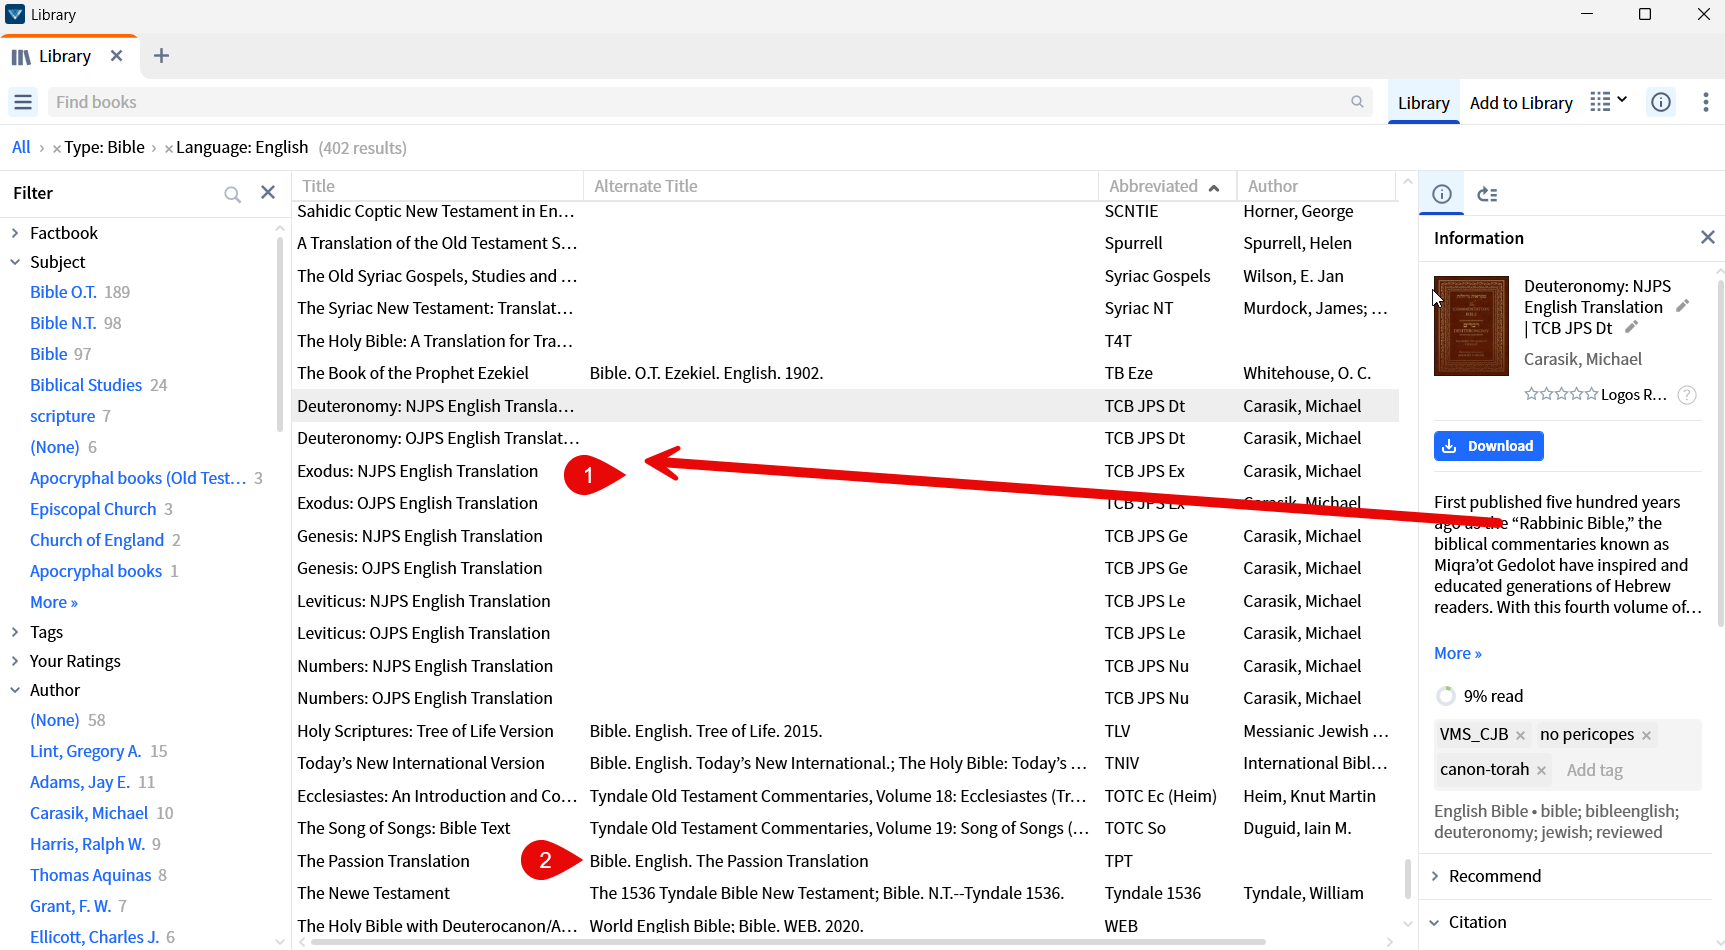Screen dimensions: 1725x950
Task: Expand the description with the More link
Action: click(x=1458, y=653)
